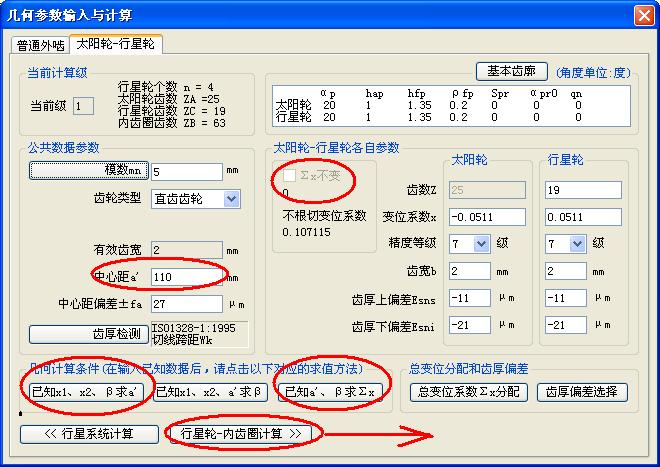This screenshot has width=660, height=467.
Task: Edit the 行星轮 齿数Z field
Action: [x=583, y=190]
